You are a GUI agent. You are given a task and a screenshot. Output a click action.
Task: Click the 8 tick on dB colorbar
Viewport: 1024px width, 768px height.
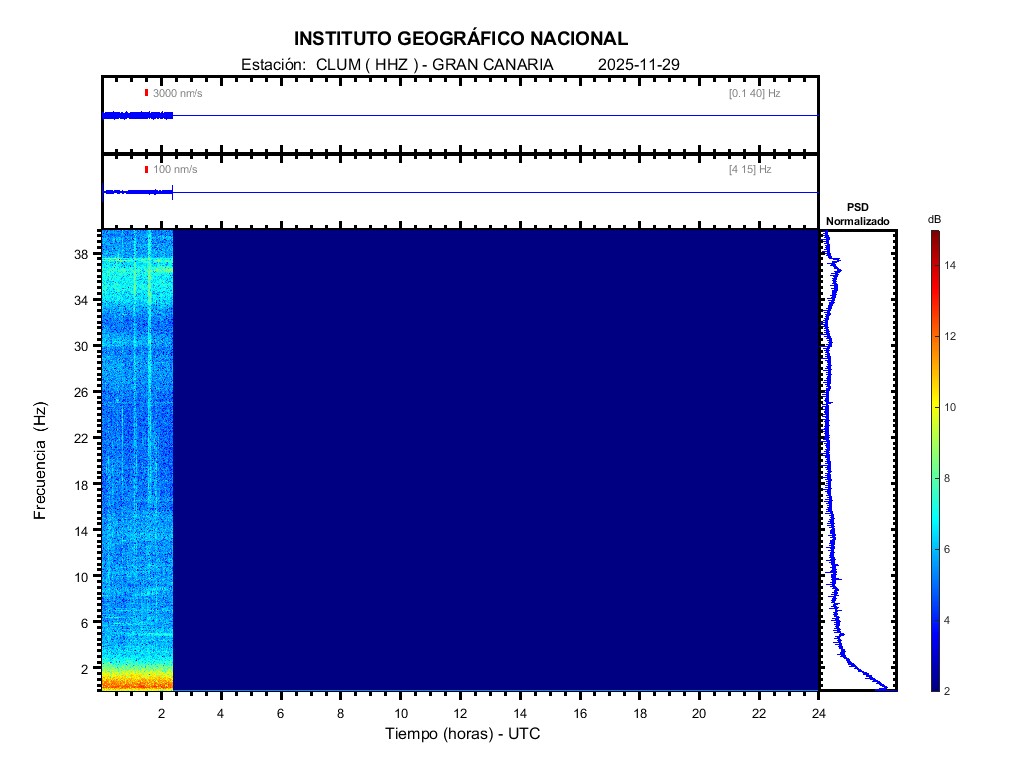[949, 479]
